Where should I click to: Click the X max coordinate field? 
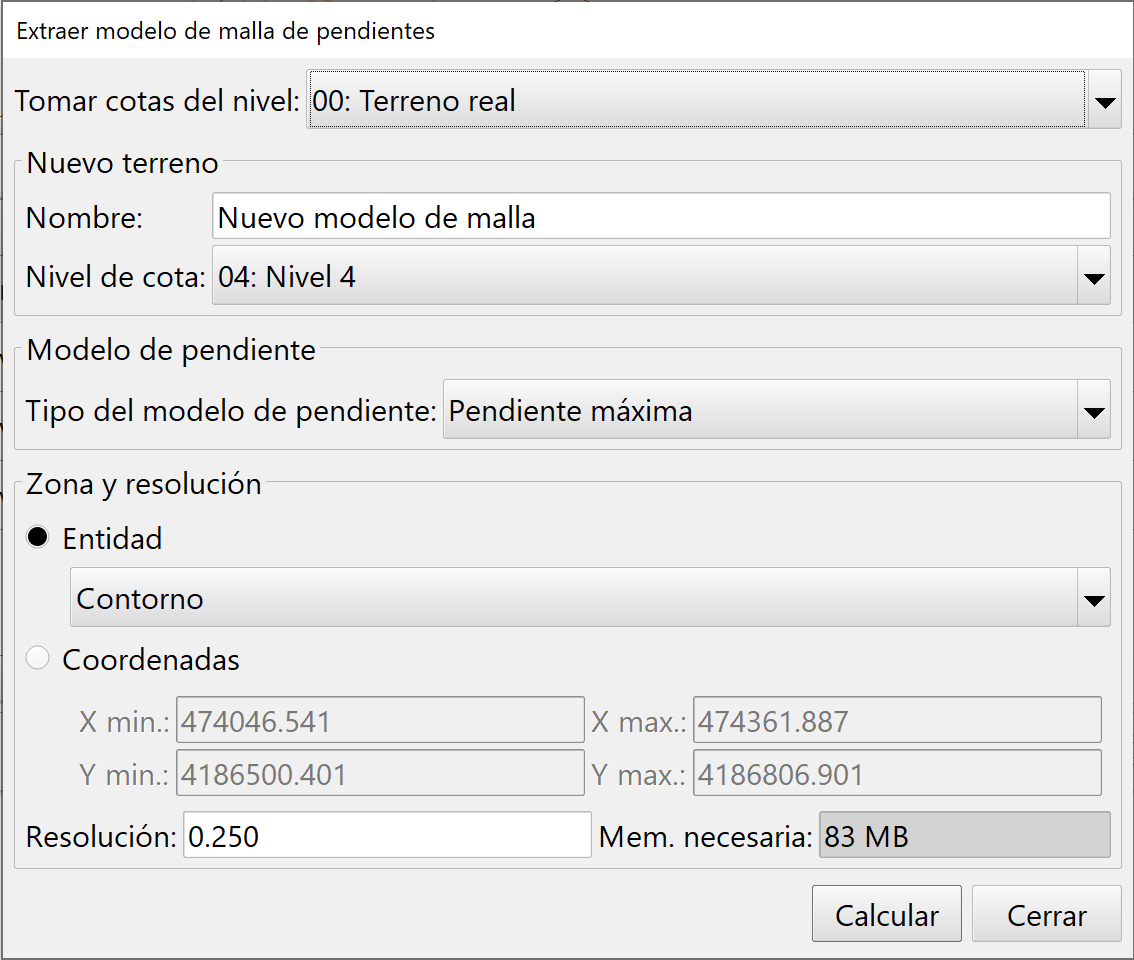click(895, 720)
